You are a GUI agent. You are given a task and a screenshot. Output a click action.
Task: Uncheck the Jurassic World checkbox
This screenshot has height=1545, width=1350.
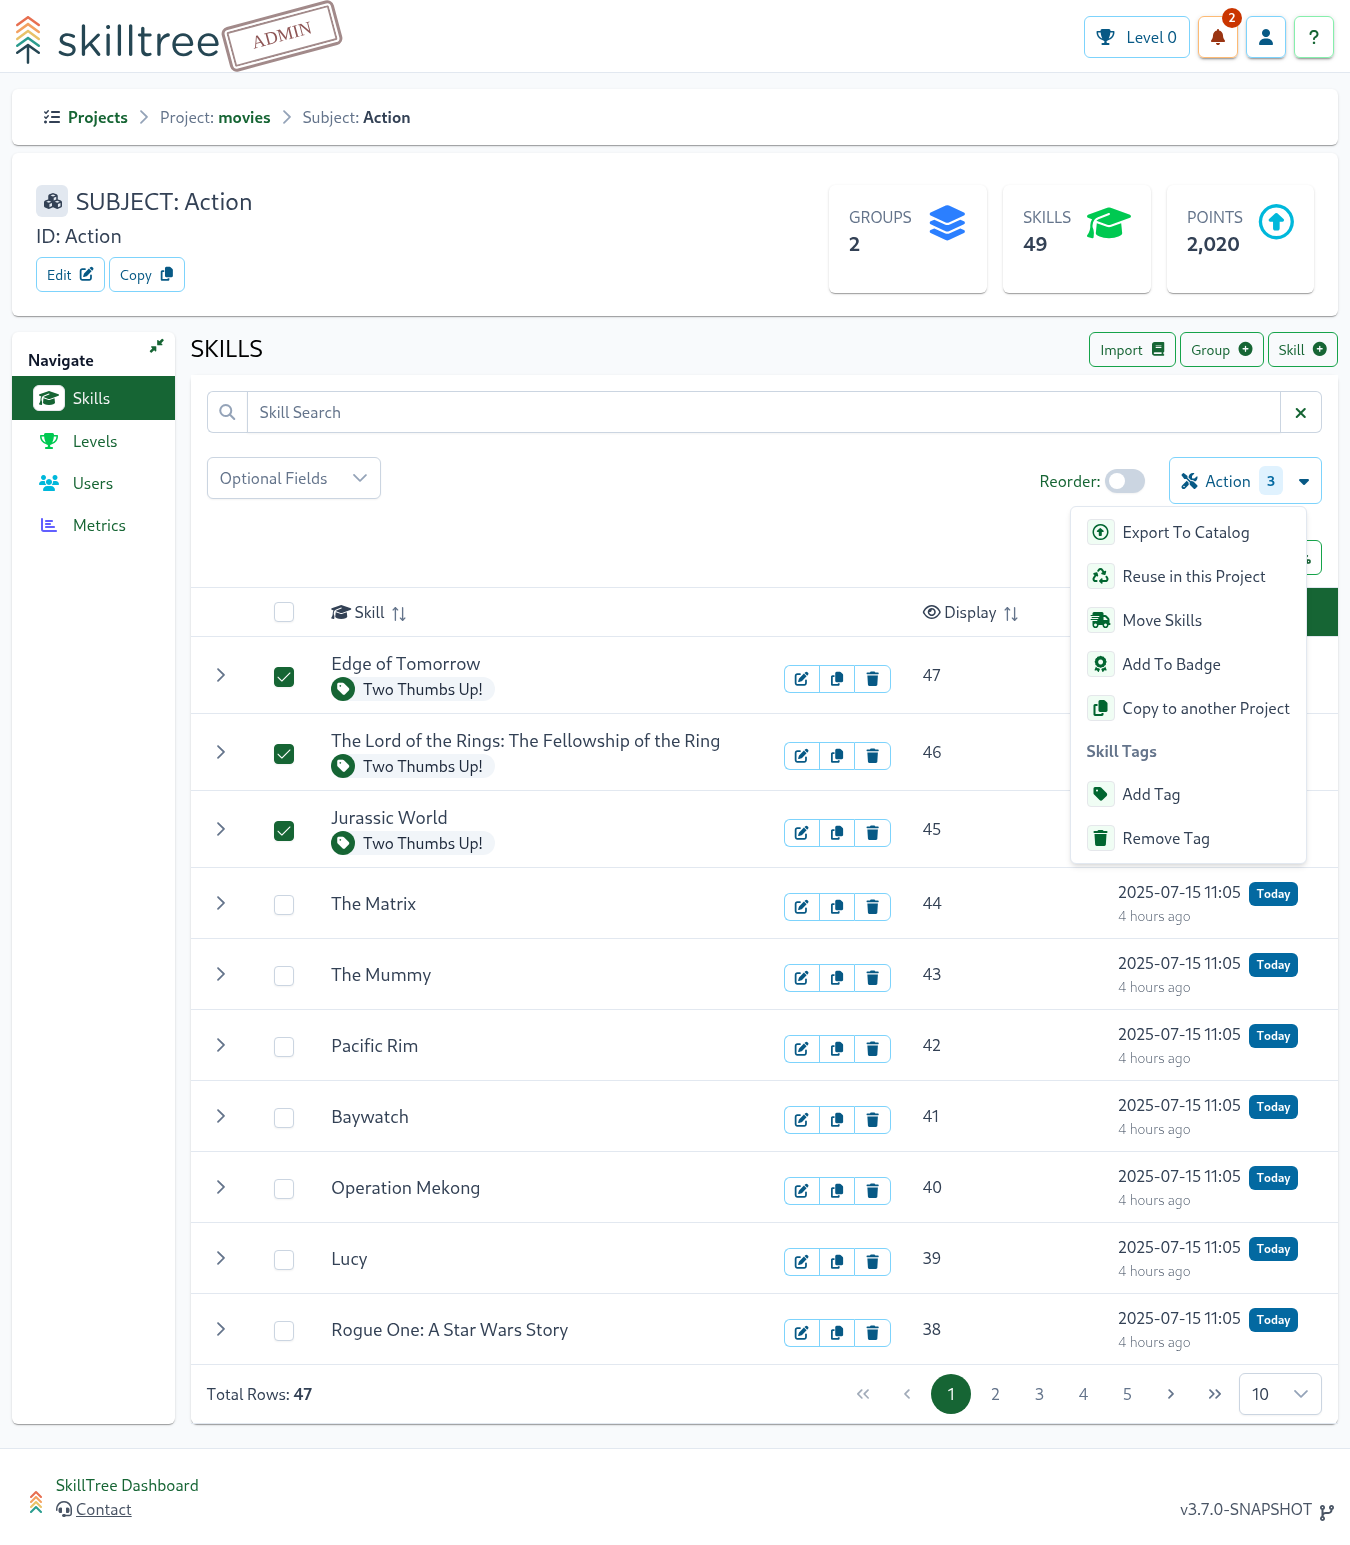(284, 831)
